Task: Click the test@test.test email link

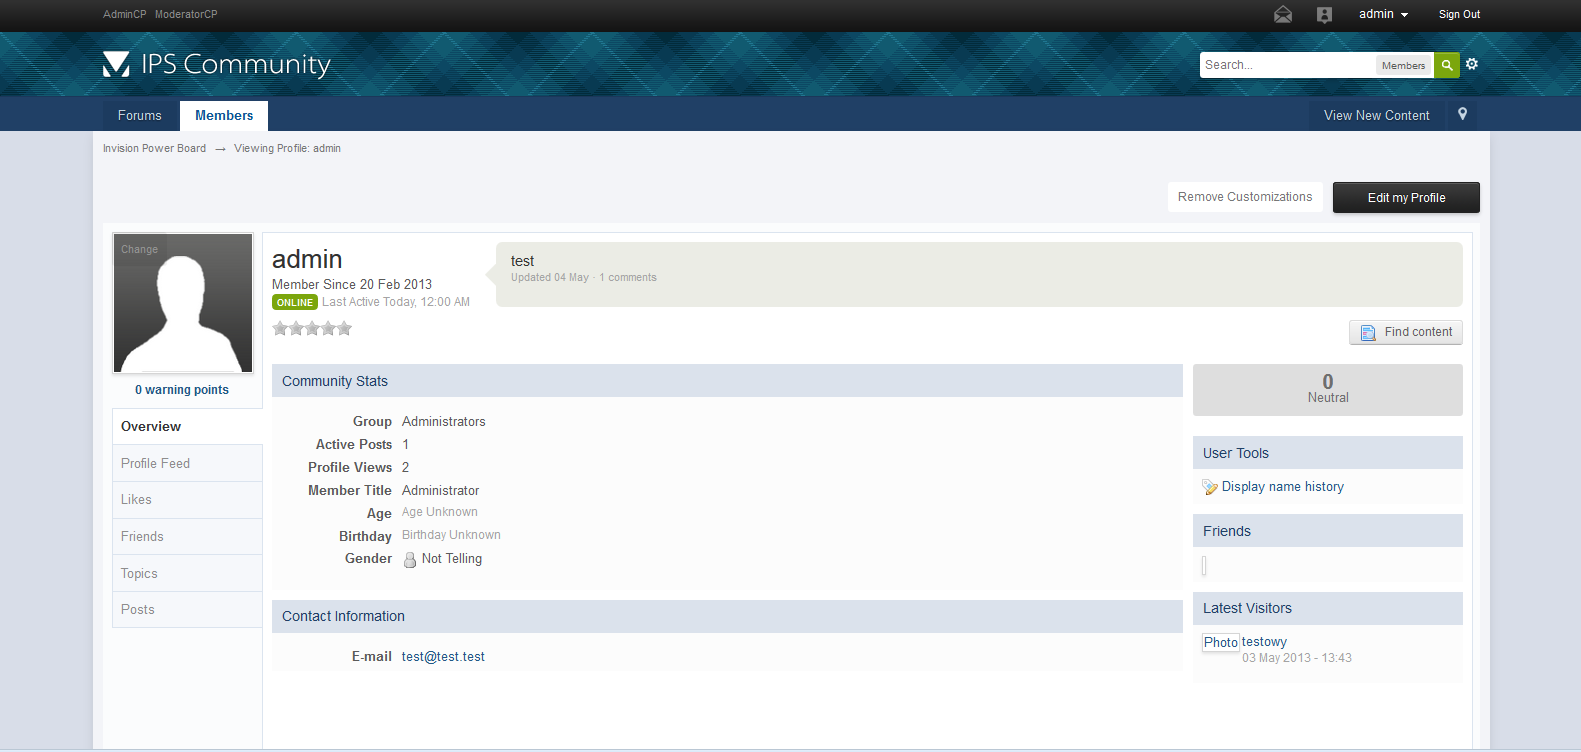Action: pos(443,657)
